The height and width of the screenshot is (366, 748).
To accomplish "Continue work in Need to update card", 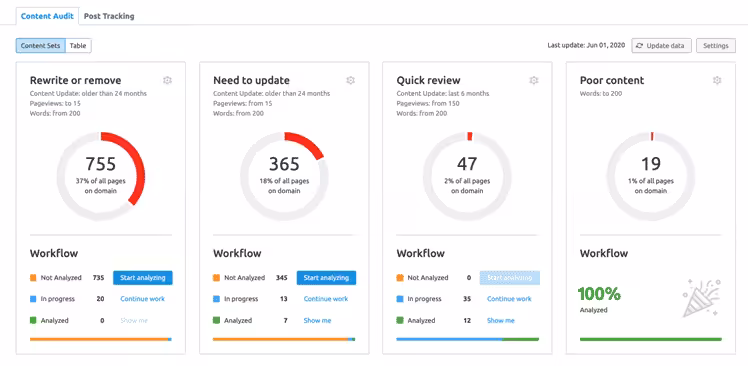I will (326, 299).
